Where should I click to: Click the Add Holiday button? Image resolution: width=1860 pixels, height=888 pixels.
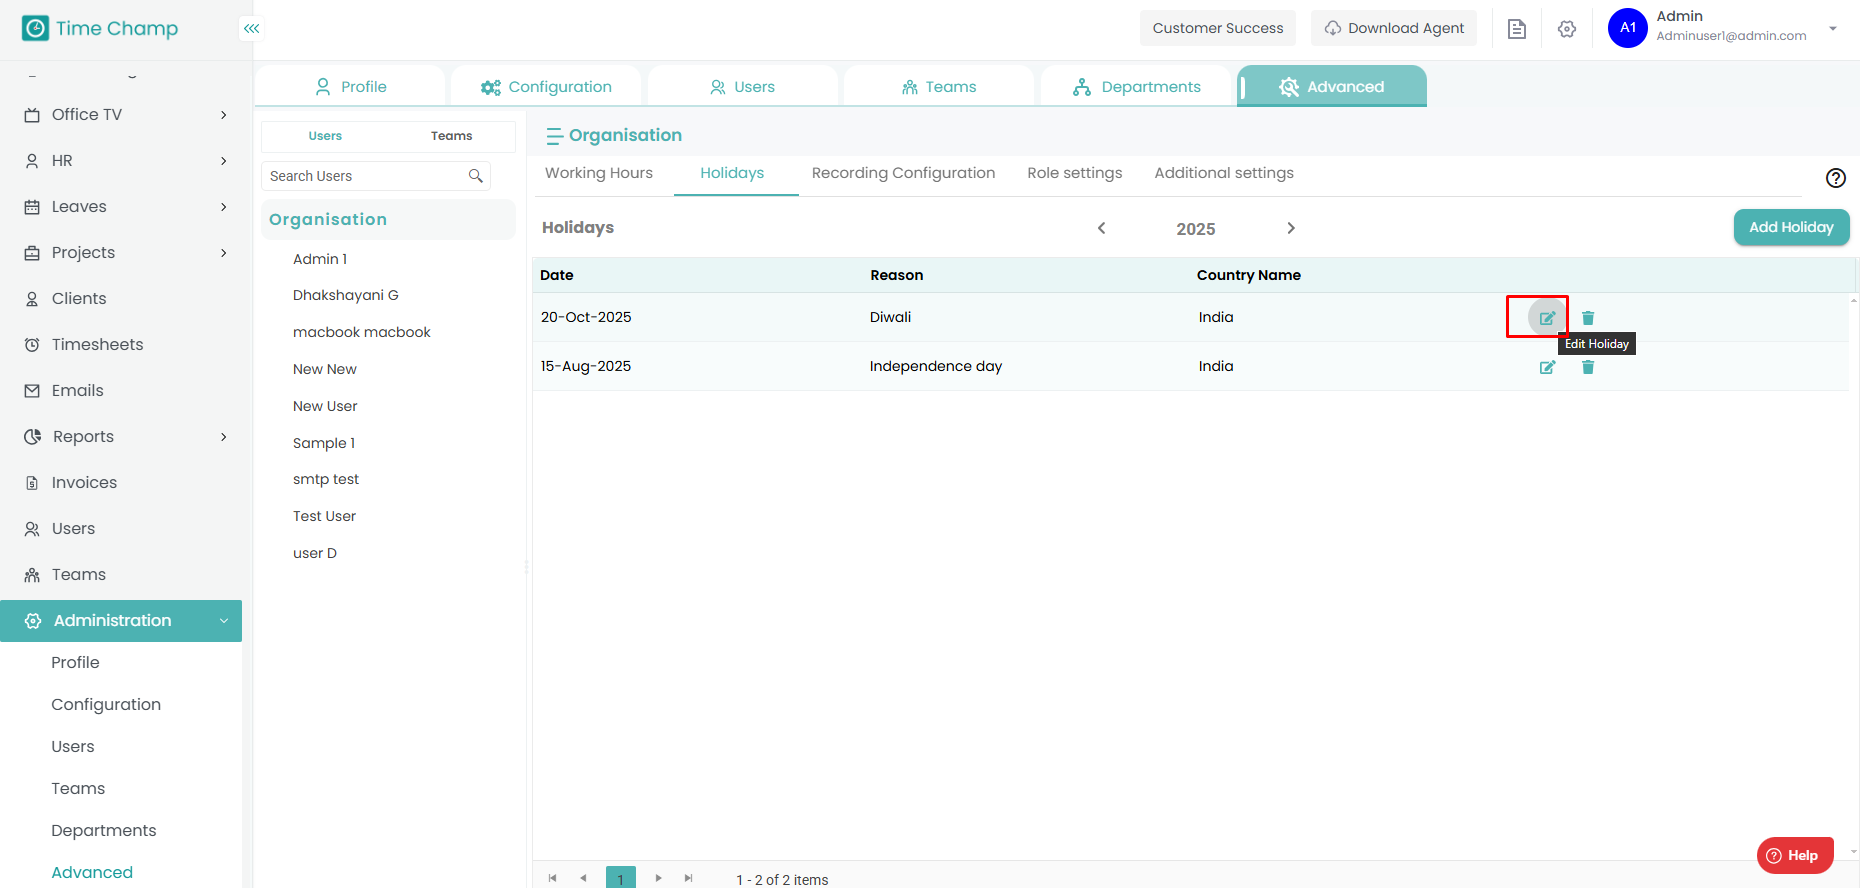tap(1790, 227)
